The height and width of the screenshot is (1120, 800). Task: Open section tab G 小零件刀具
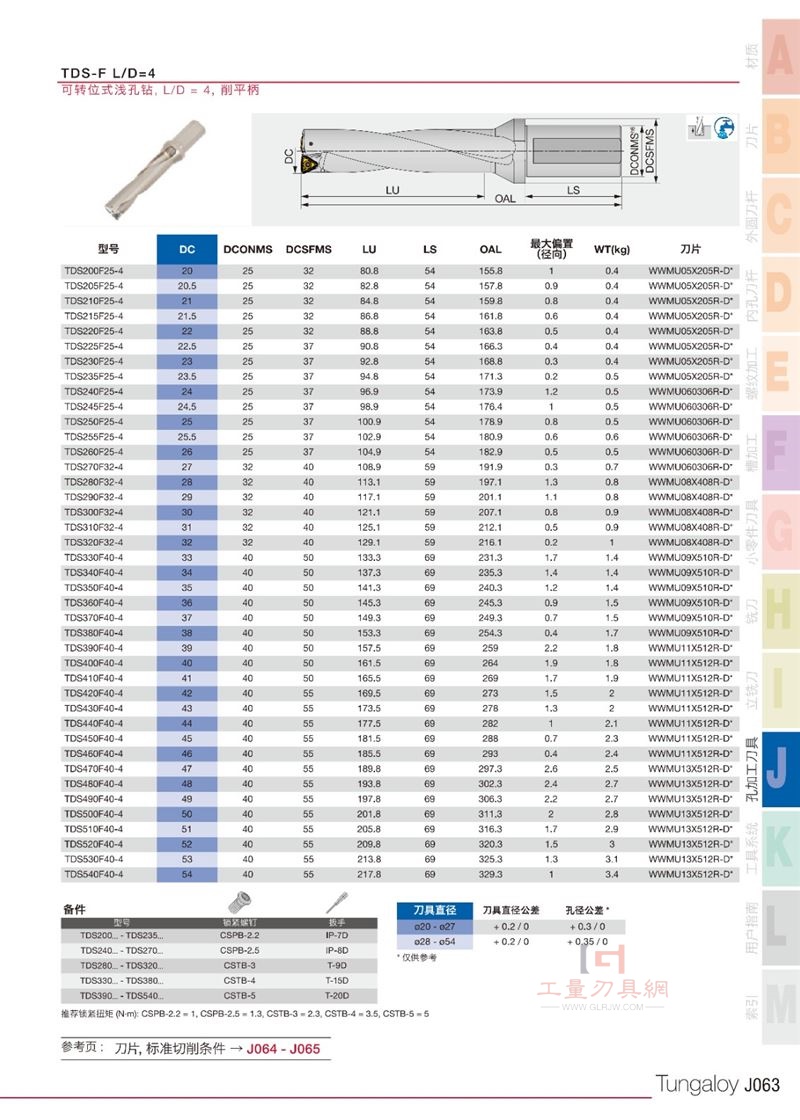(779, 532)
